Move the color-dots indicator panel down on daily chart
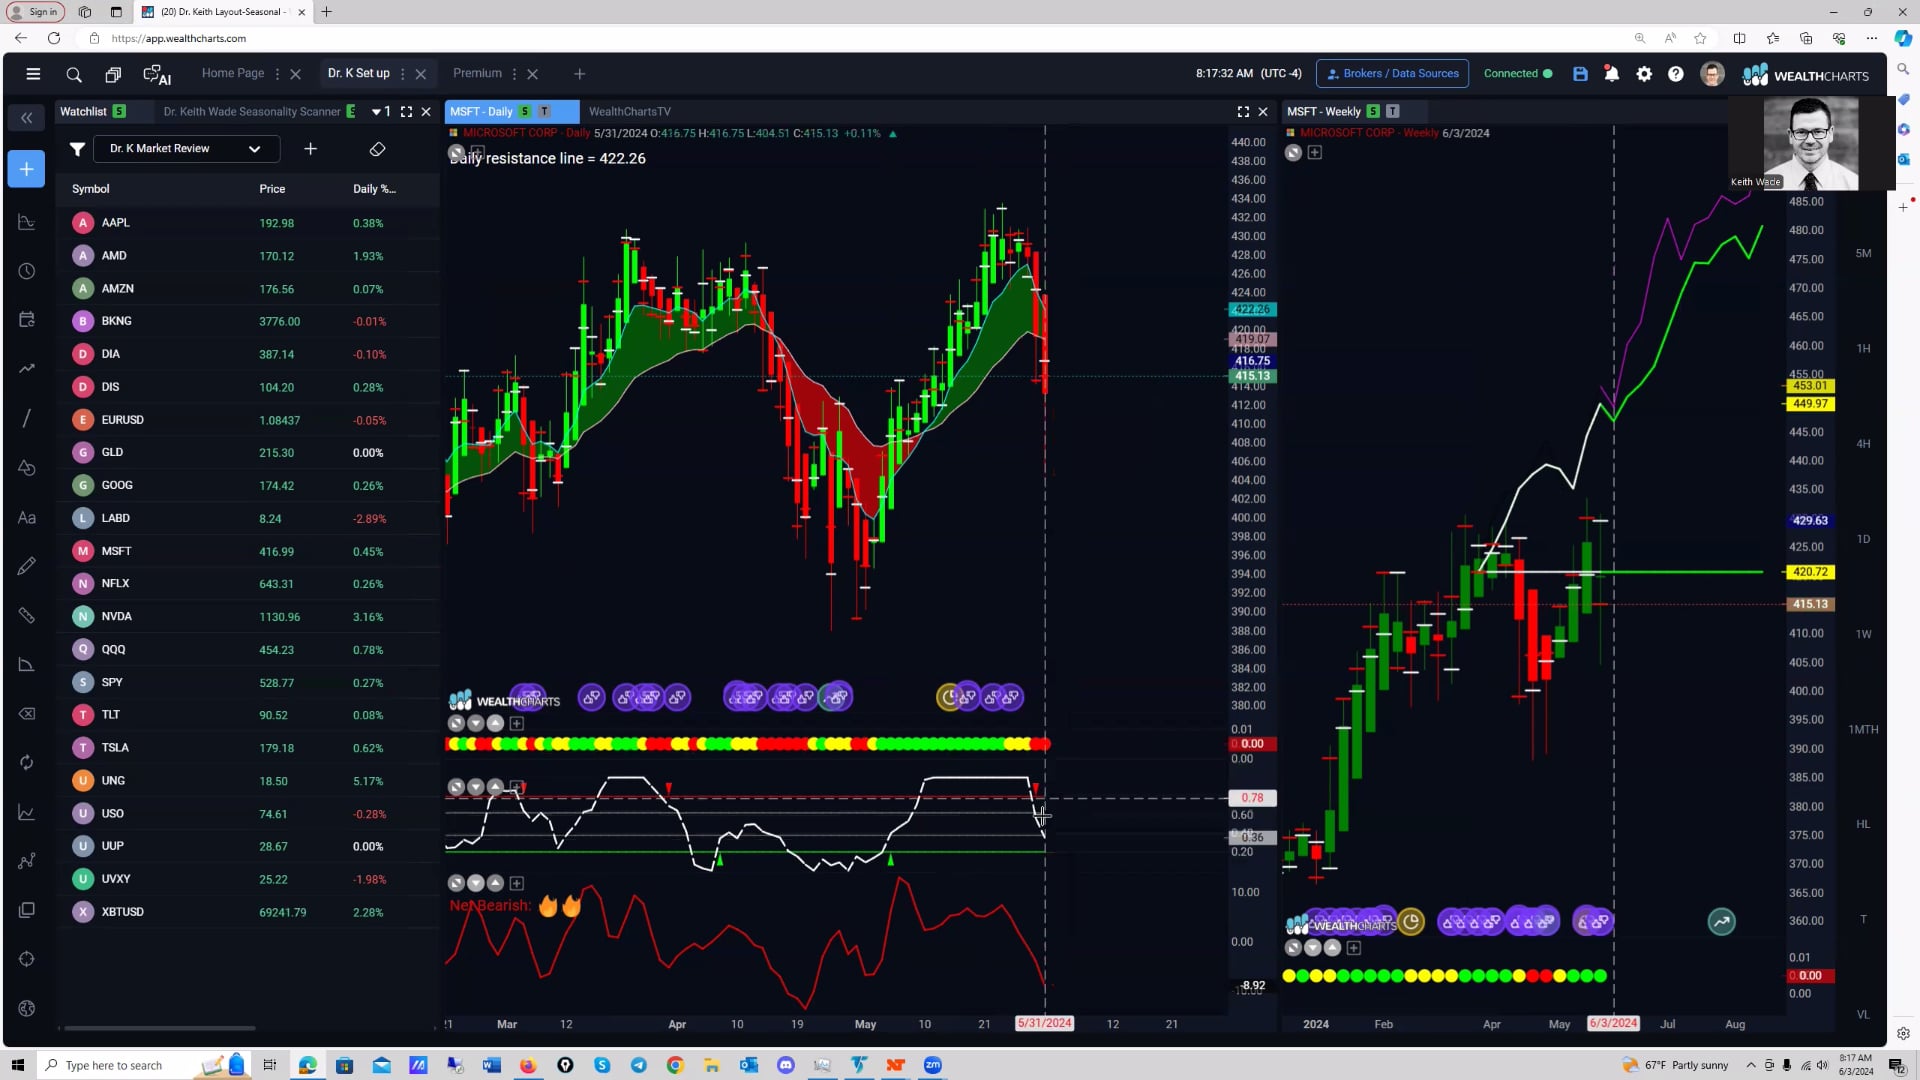Viewport: 1920px width, 1080px height. point(476,723)
